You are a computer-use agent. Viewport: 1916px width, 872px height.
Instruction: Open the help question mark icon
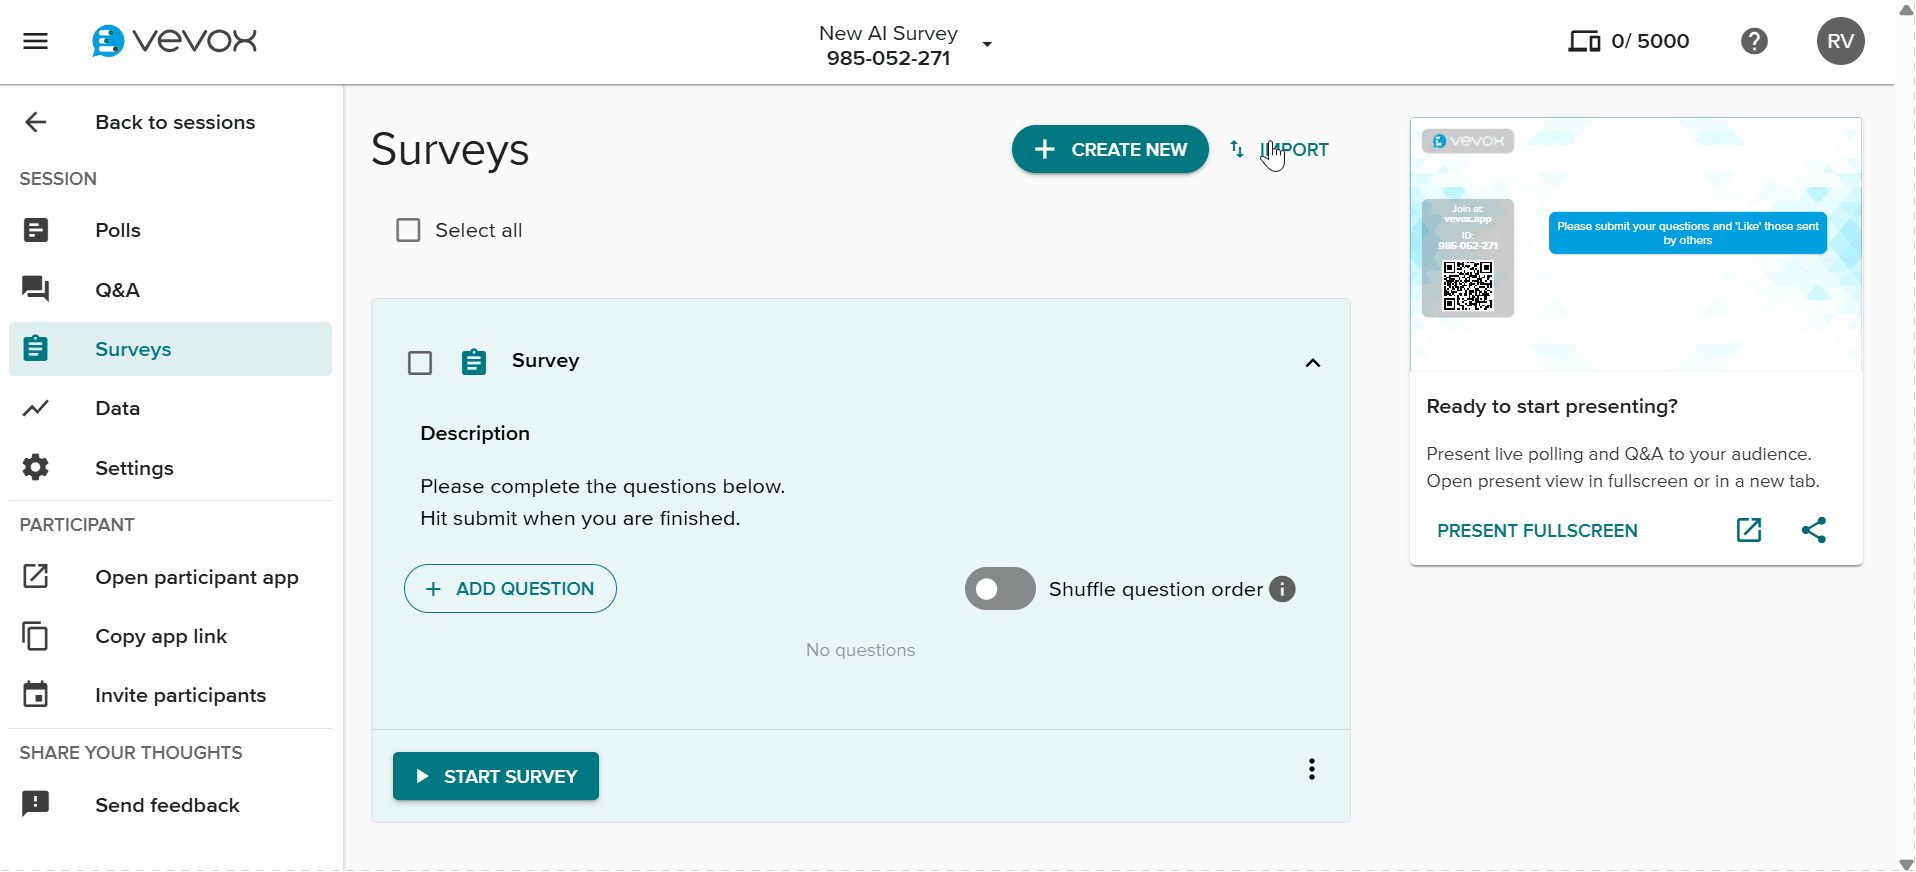tap(1754, 41)
